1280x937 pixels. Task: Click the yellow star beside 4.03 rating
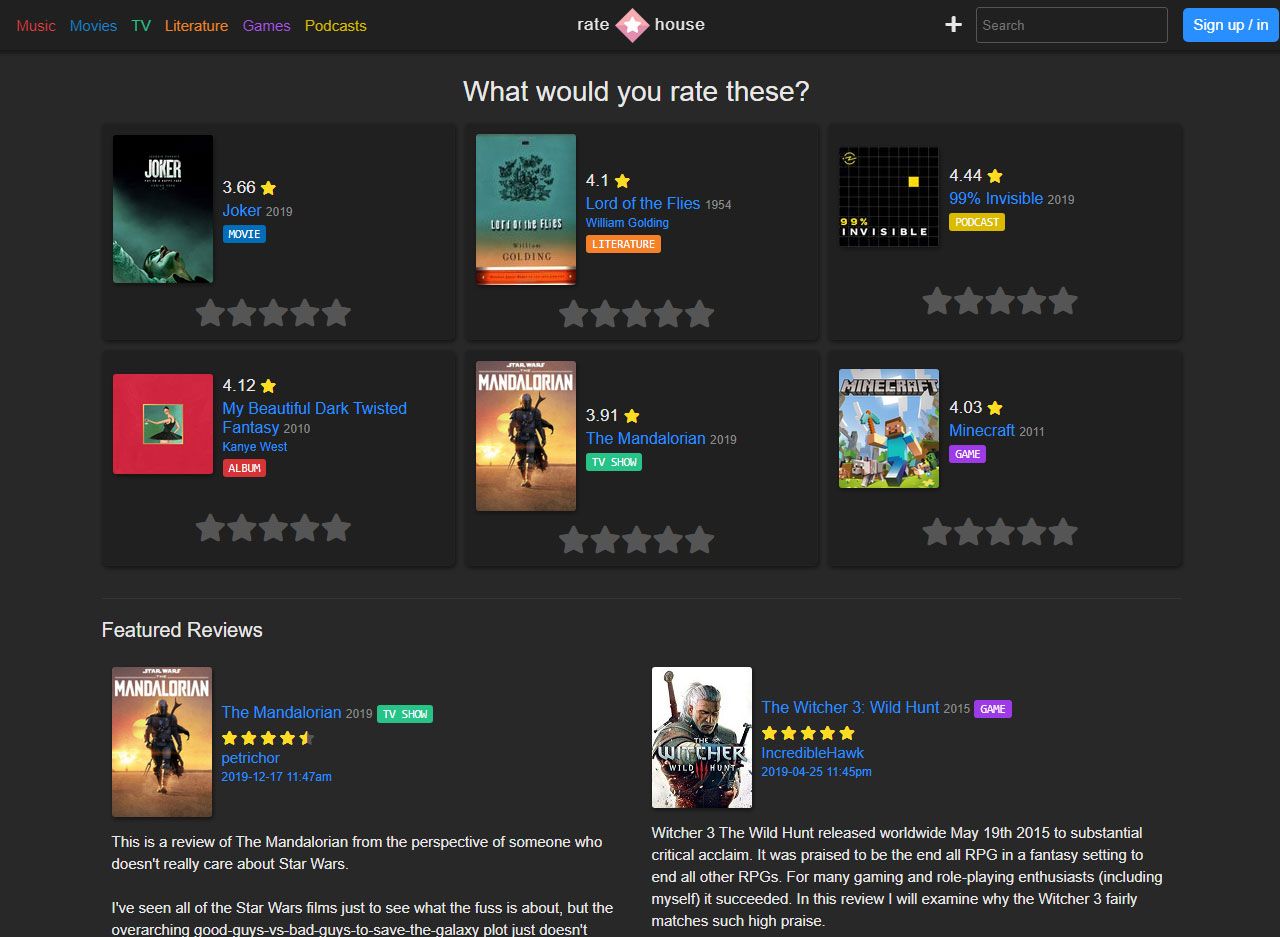[994, 408]
